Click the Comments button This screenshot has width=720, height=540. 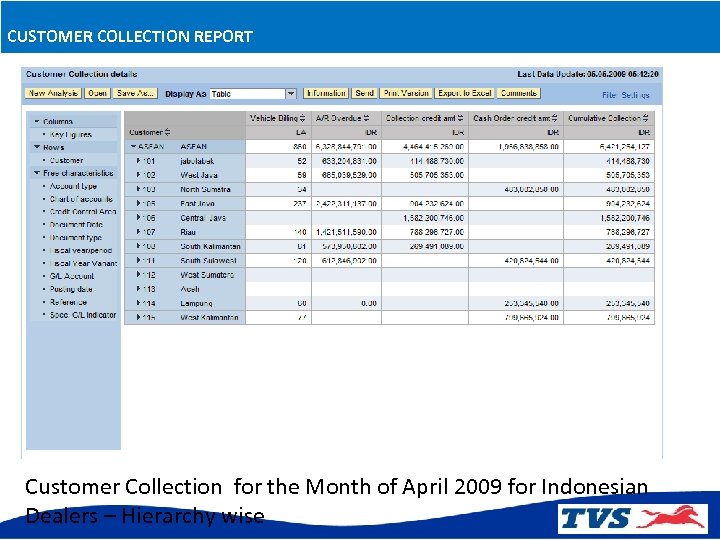coord(519,93)
